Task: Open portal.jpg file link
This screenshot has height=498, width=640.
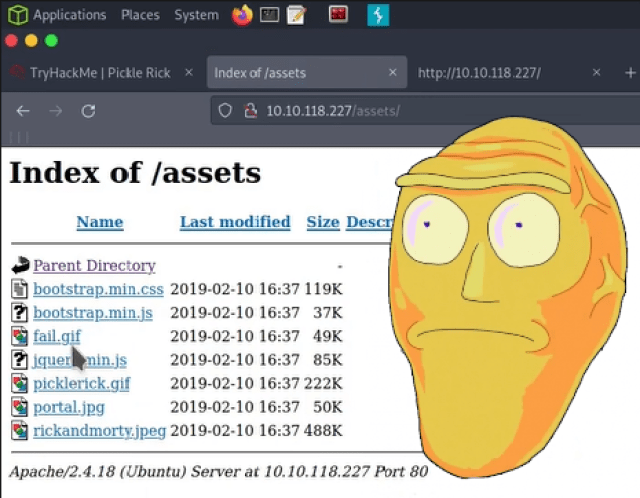Action: tap(69, 407)
